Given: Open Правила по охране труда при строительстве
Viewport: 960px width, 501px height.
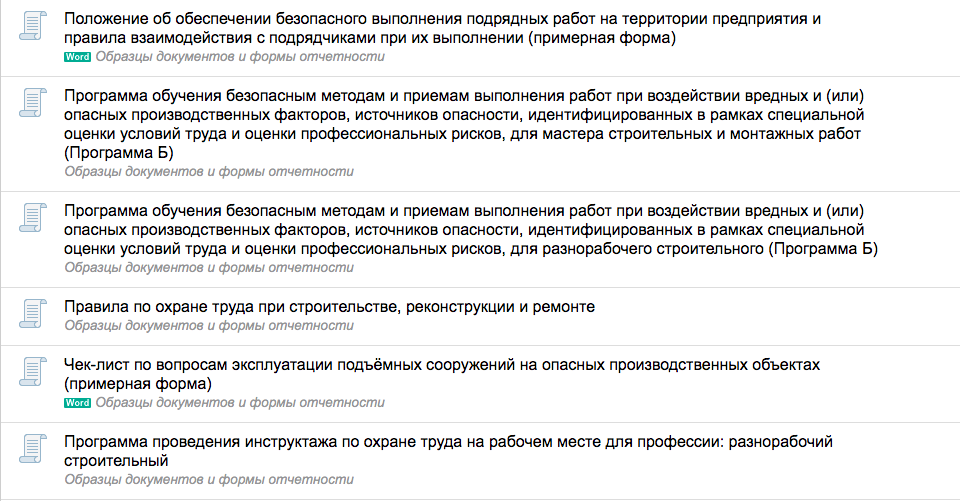Looking at the screenshot, I should pos(329,307).
